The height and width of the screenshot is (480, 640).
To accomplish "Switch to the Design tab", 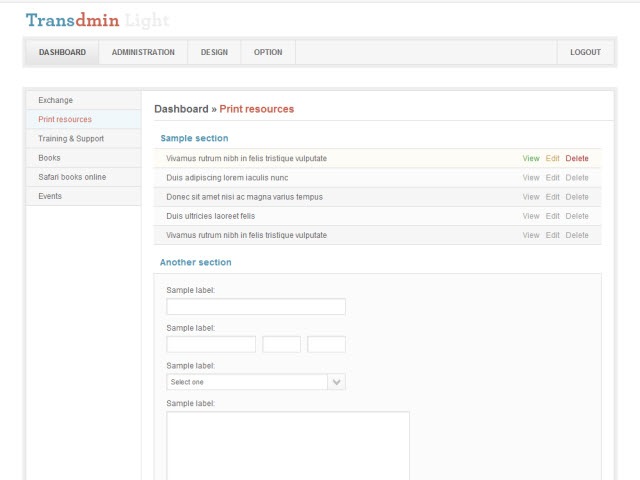I will coord(214,53).
